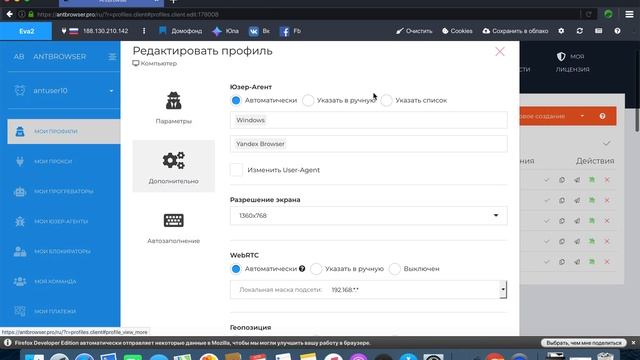Expand the chevron above Действия column

click(607, 143)
